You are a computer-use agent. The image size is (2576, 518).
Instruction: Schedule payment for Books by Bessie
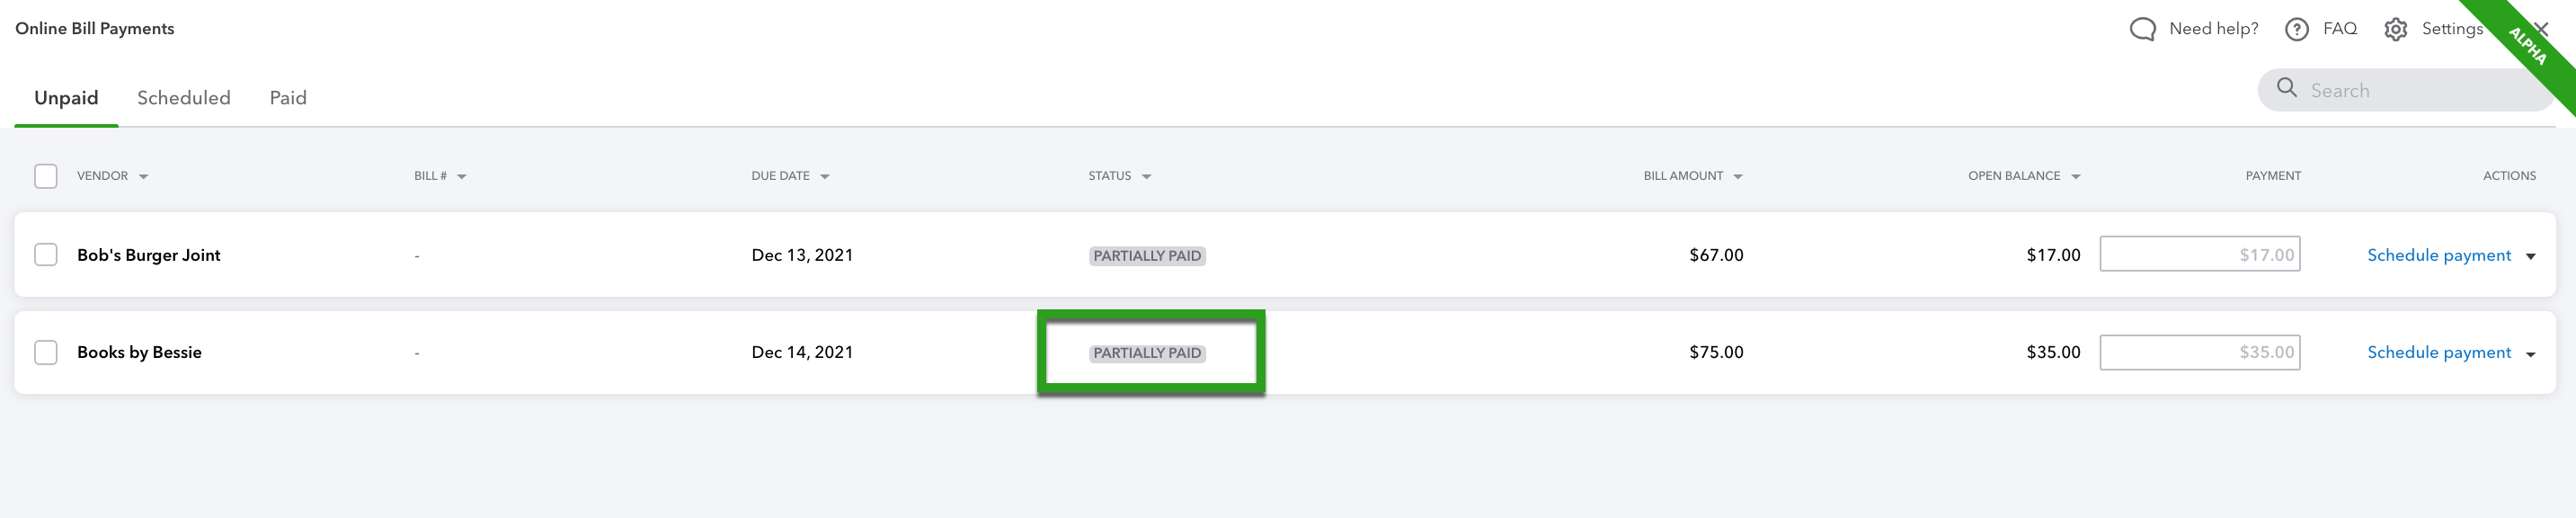click(x=2439, y=352)
